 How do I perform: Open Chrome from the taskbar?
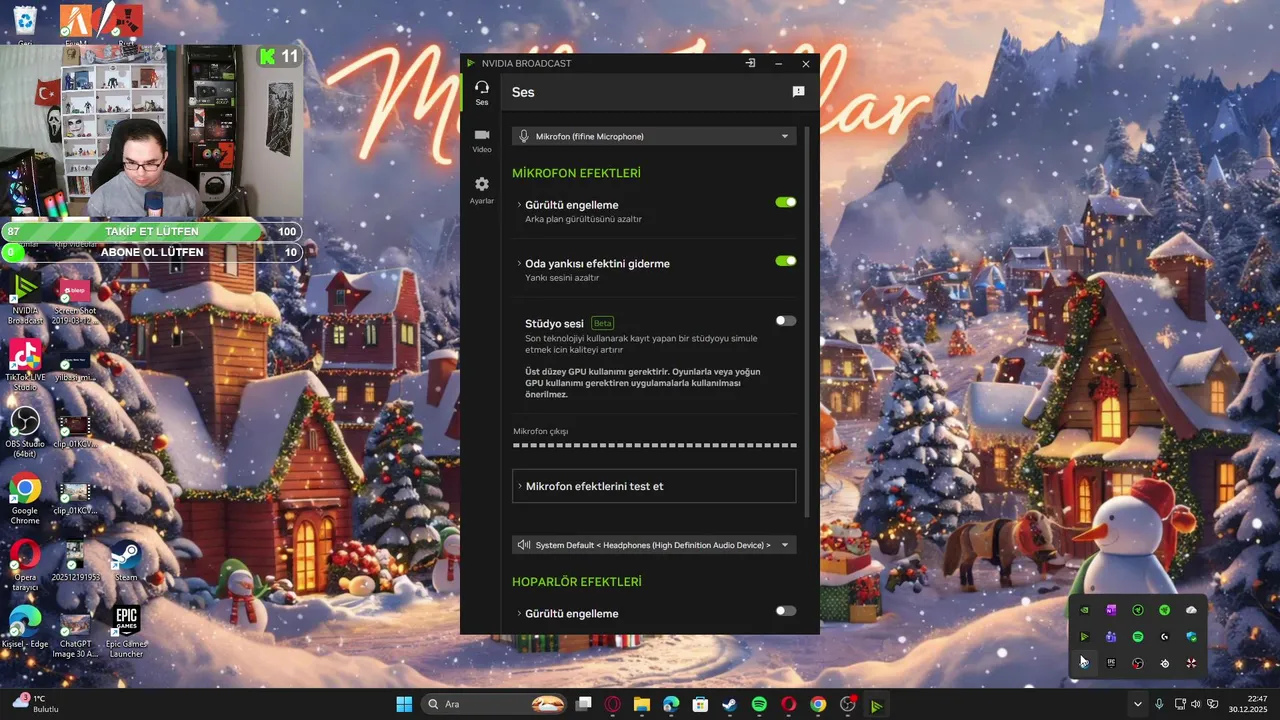pos(818,704)
